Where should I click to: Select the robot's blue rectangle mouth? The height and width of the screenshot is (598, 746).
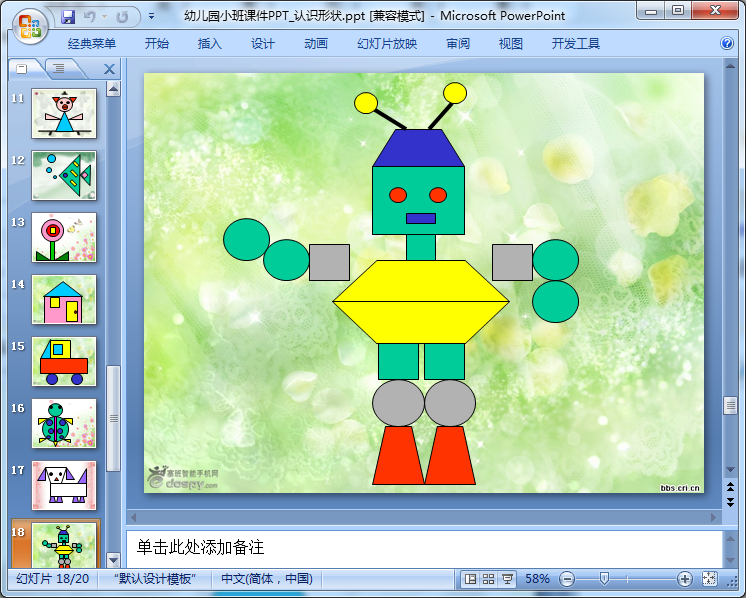421,218
